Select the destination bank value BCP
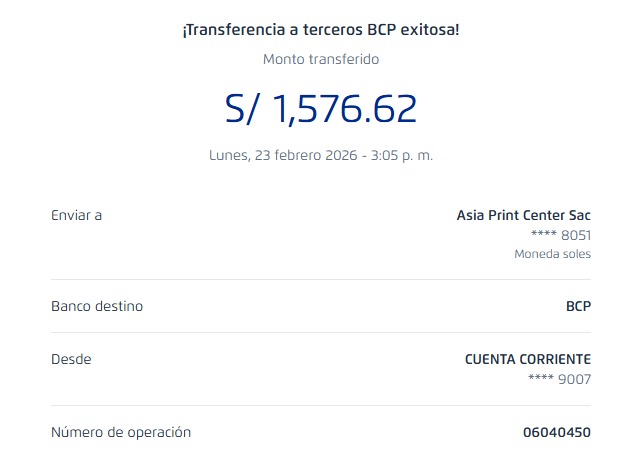621x453 pixels. [578, 306]
